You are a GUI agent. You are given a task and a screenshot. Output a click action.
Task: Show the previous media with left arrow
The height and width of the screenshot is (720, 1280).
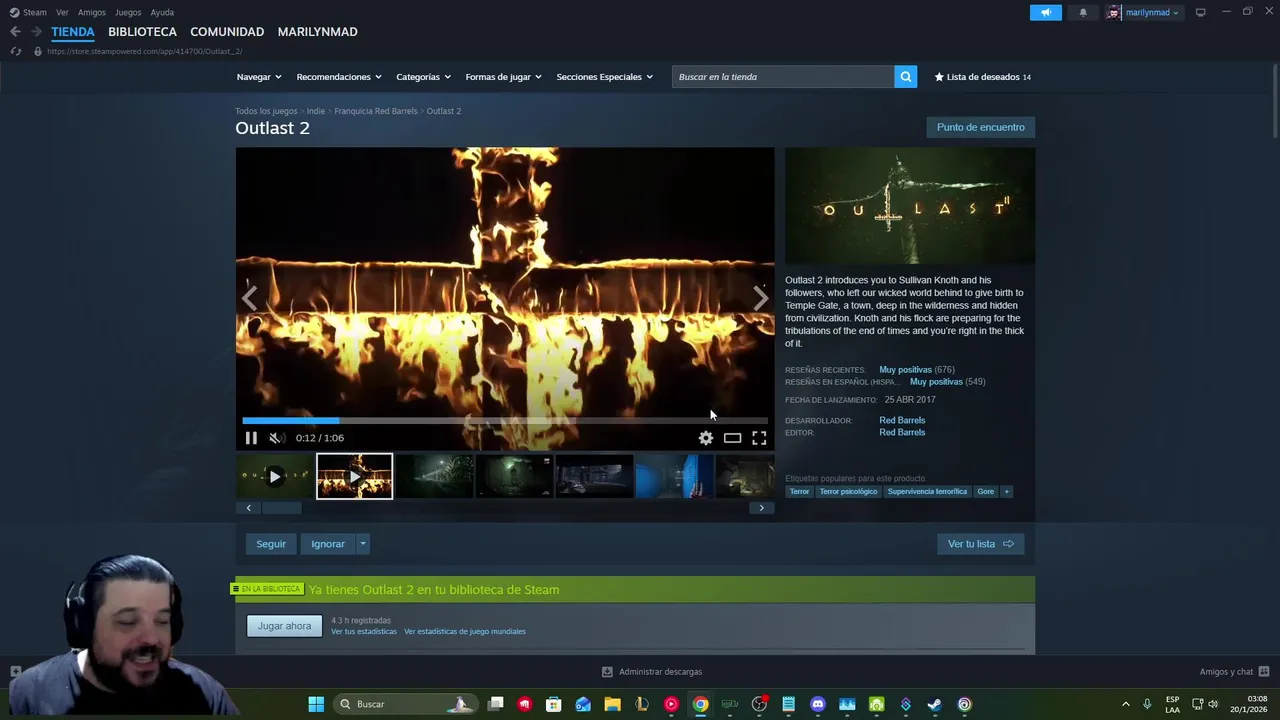coord(249,297)
